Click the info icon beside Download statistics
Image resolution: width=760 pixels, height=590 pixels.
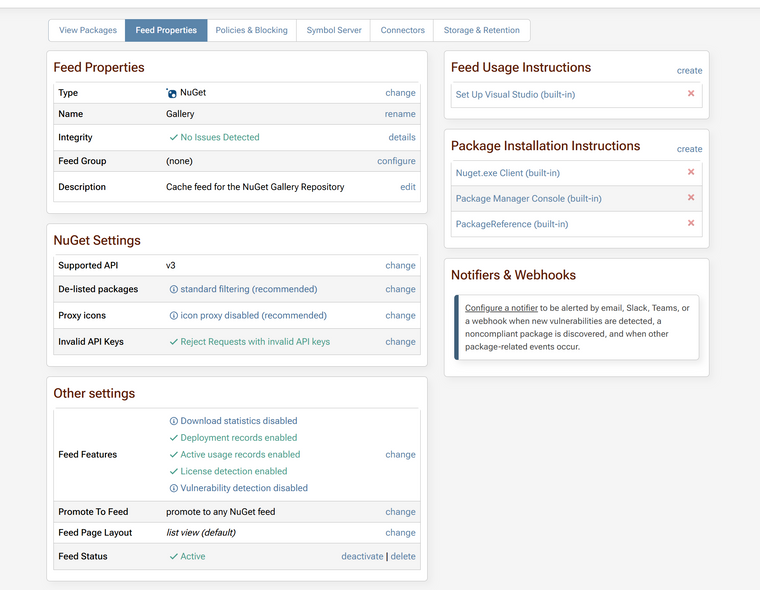tap(173, 421)
